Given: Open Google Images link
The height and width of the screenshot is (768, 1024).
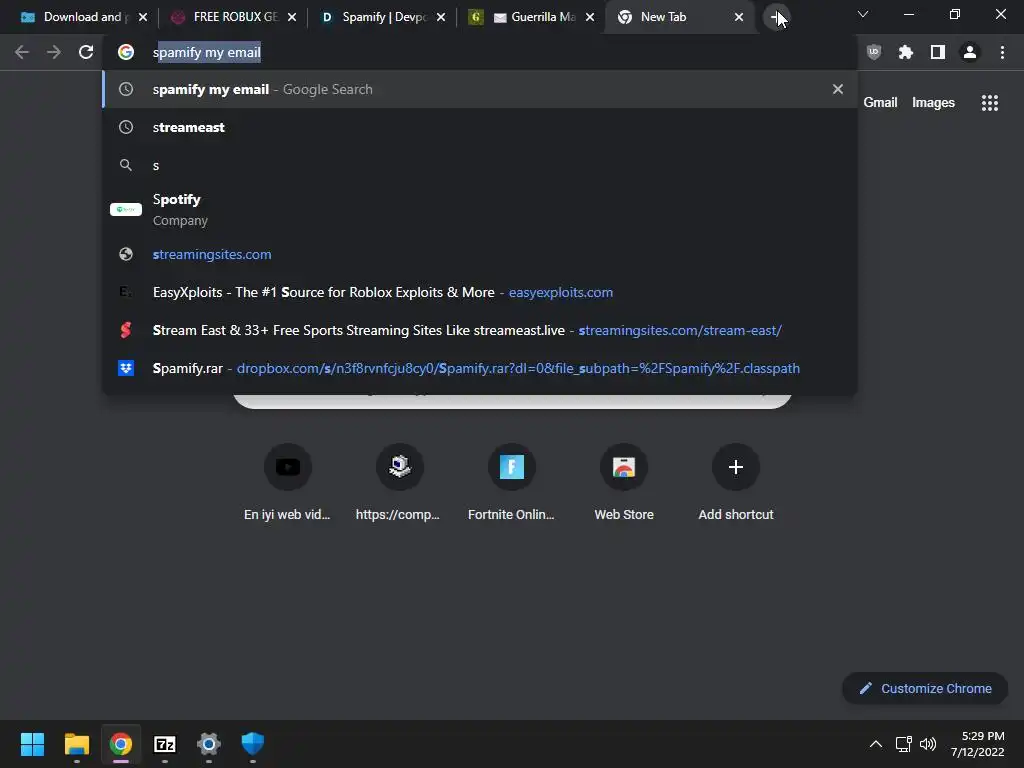Looking at the screenshot, I should click(x=933, y=103).
